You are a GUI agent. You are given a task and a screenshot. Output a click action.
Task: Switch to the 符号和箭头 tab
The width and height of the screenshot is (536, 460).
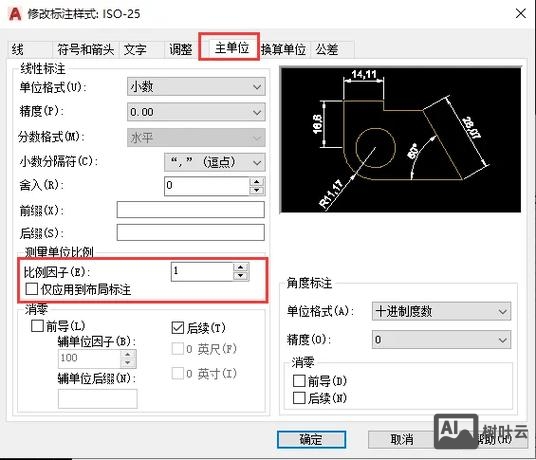pyautogui.click(x=85, y=50)
